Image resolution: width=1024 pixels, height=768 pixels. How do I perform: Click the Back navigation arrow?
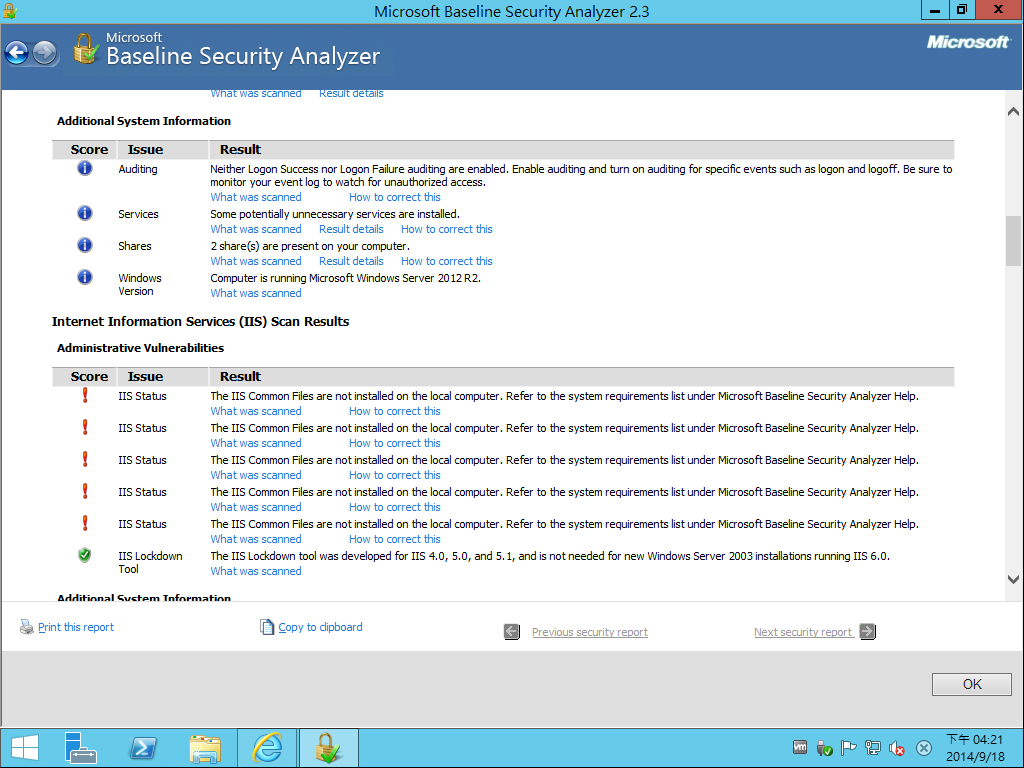click(16, 53)
